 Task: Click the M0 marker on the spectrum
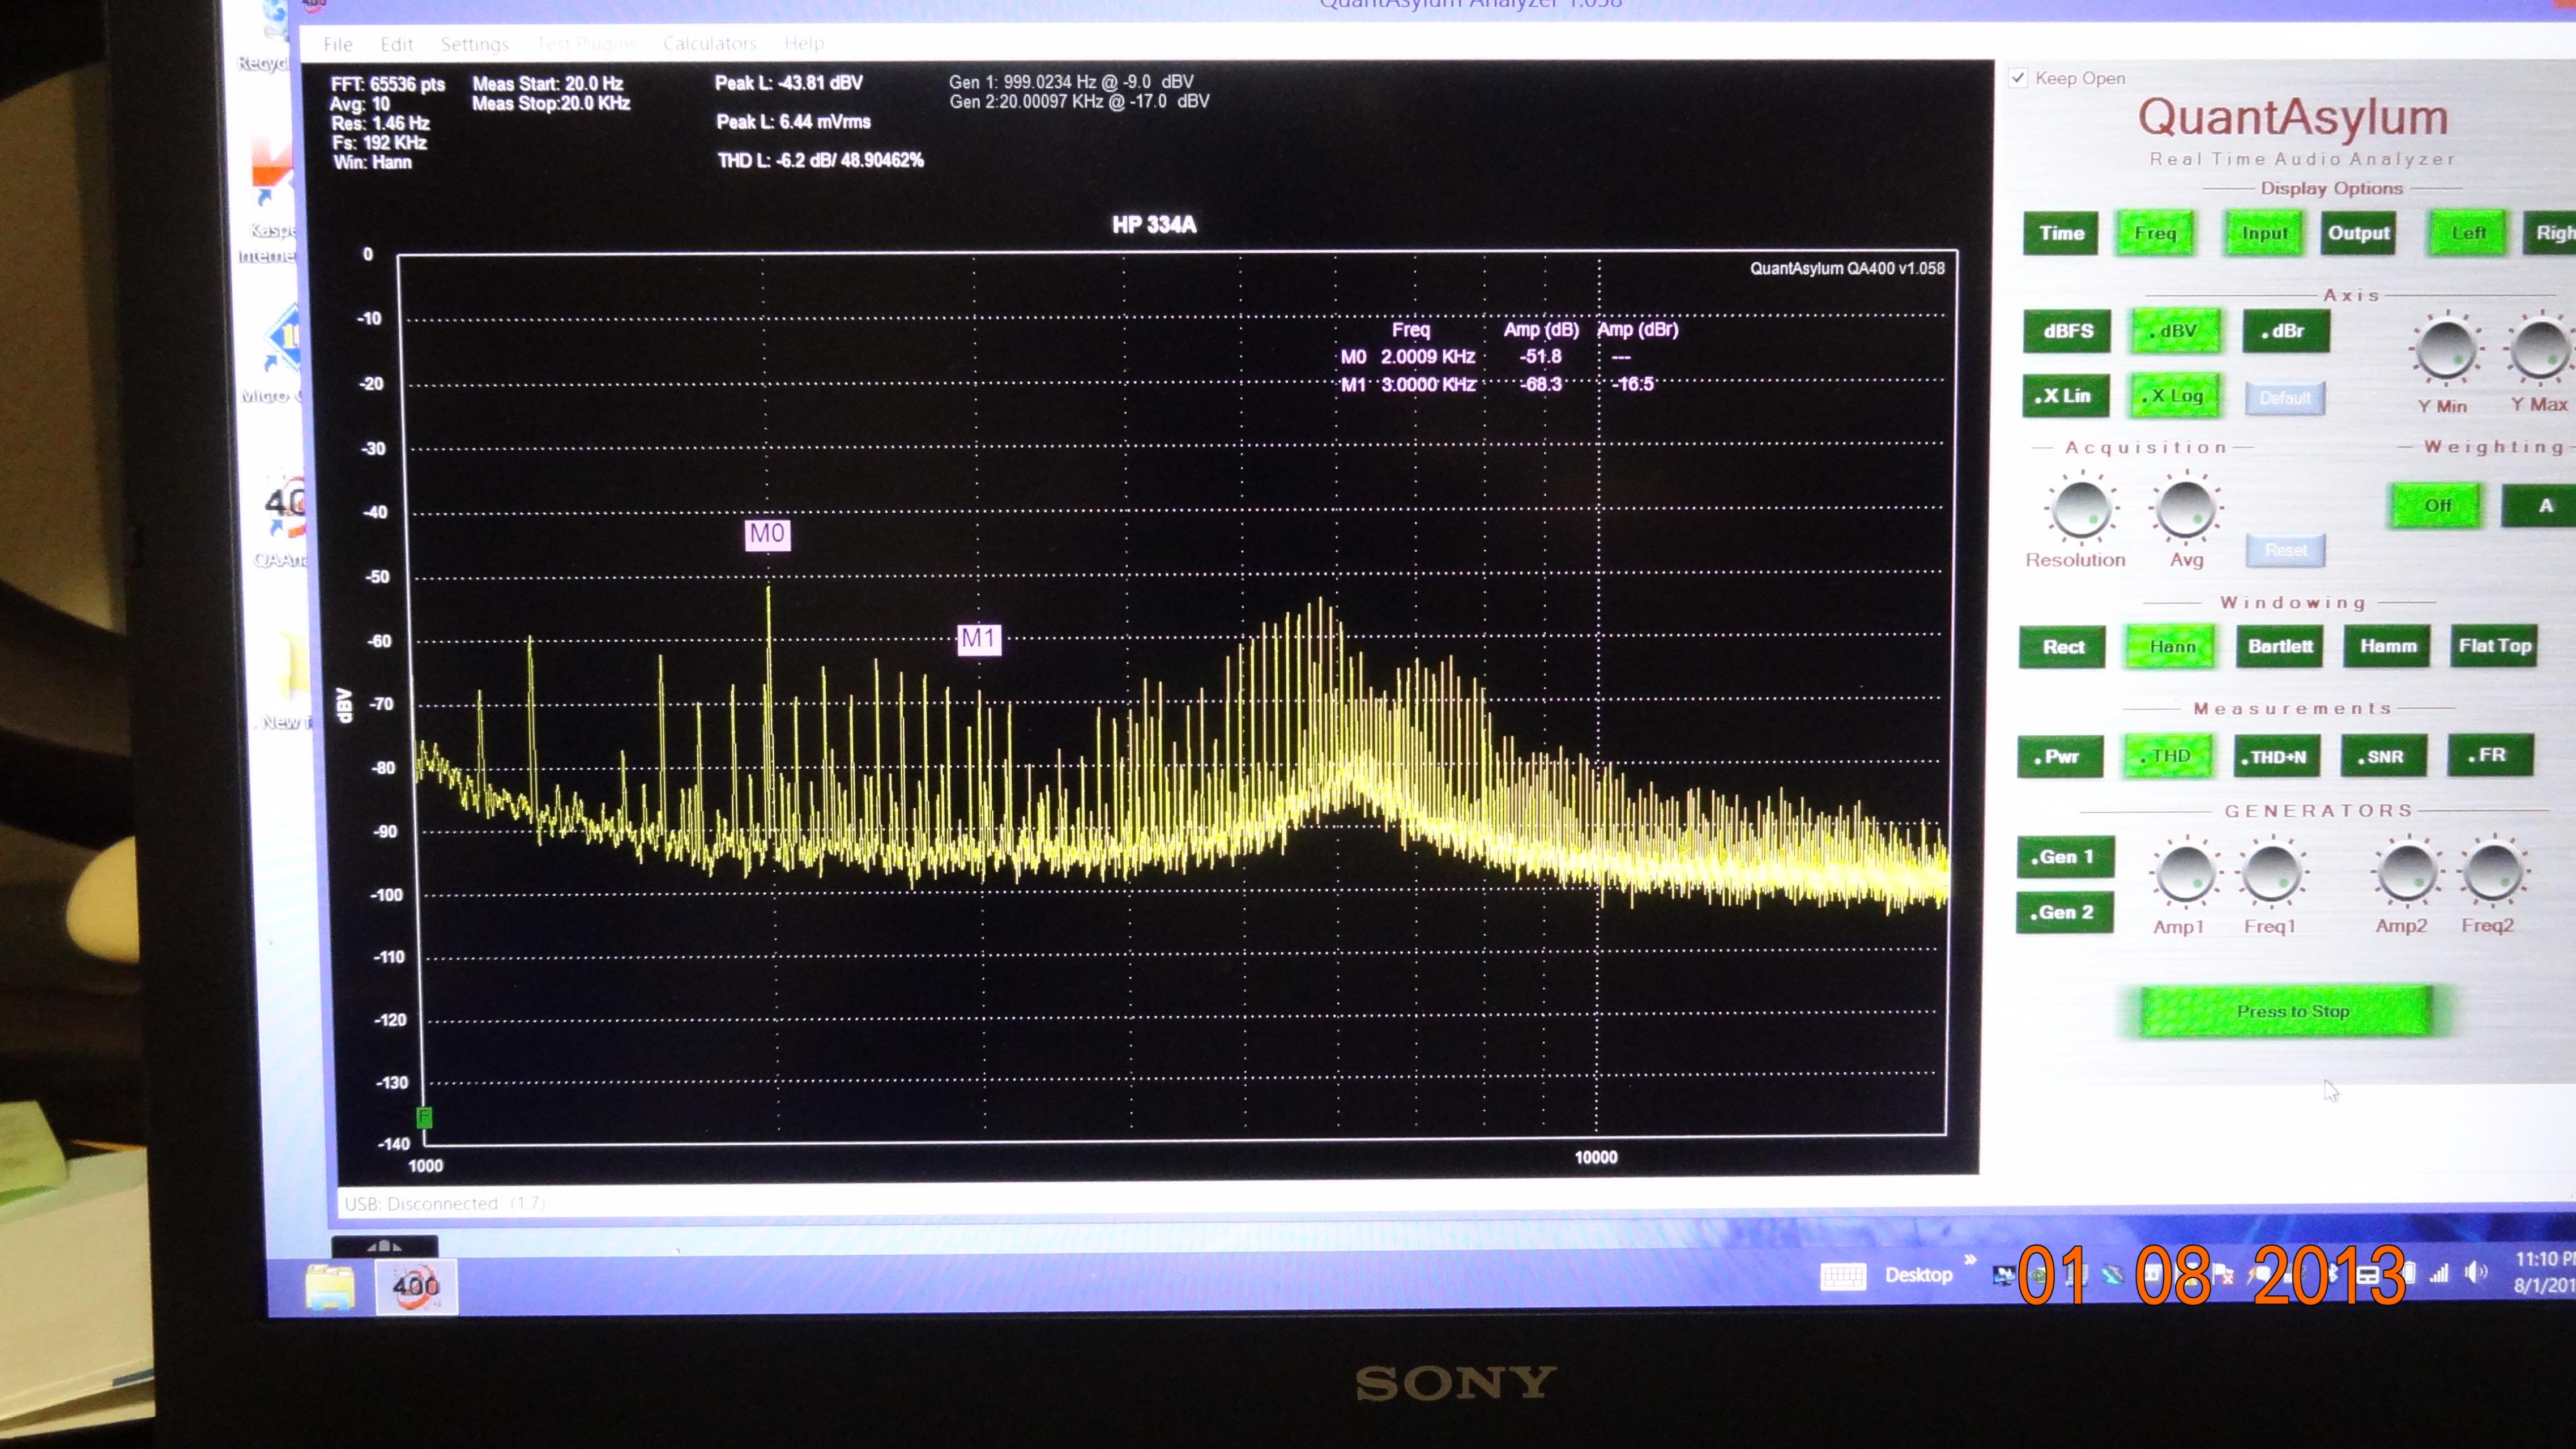pos(767,534)
